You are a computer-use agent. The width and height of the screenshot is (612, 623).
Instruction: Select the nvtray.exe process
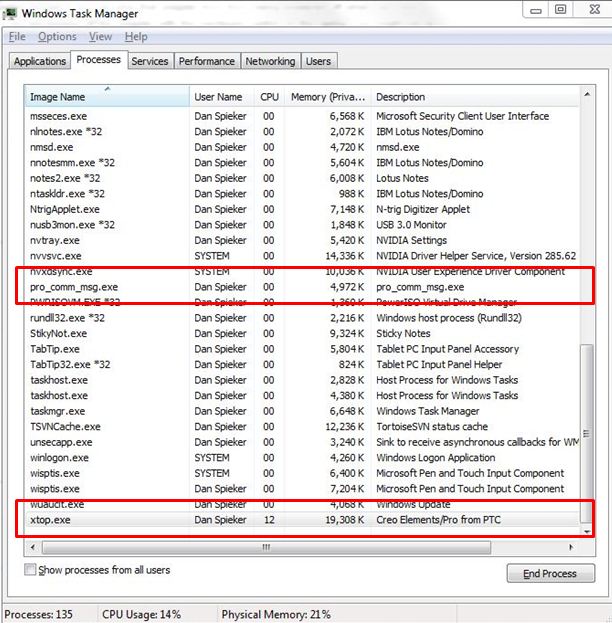click(x=301, y=240)
